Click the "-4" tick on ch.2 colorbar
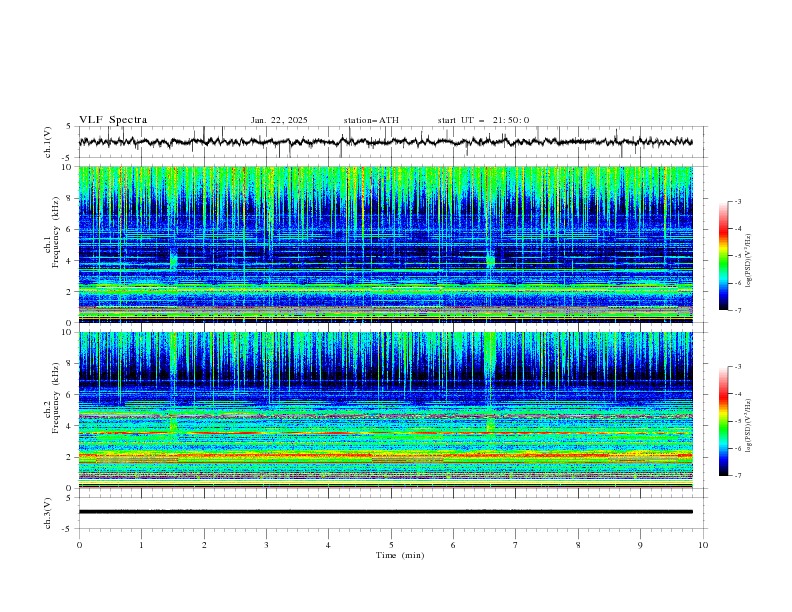The width and height of the screenshot is (792, 612). click(x=737, y=394)
